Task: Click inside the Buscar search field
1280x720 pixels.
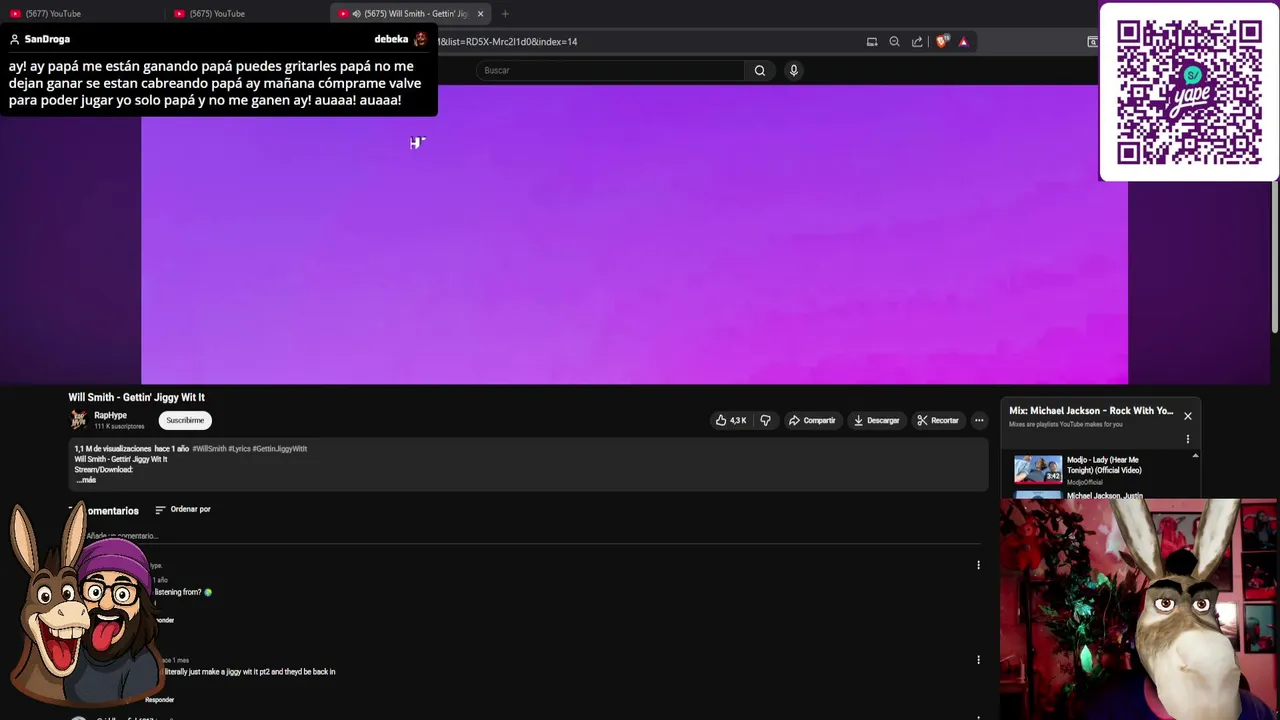Action: 610,70
